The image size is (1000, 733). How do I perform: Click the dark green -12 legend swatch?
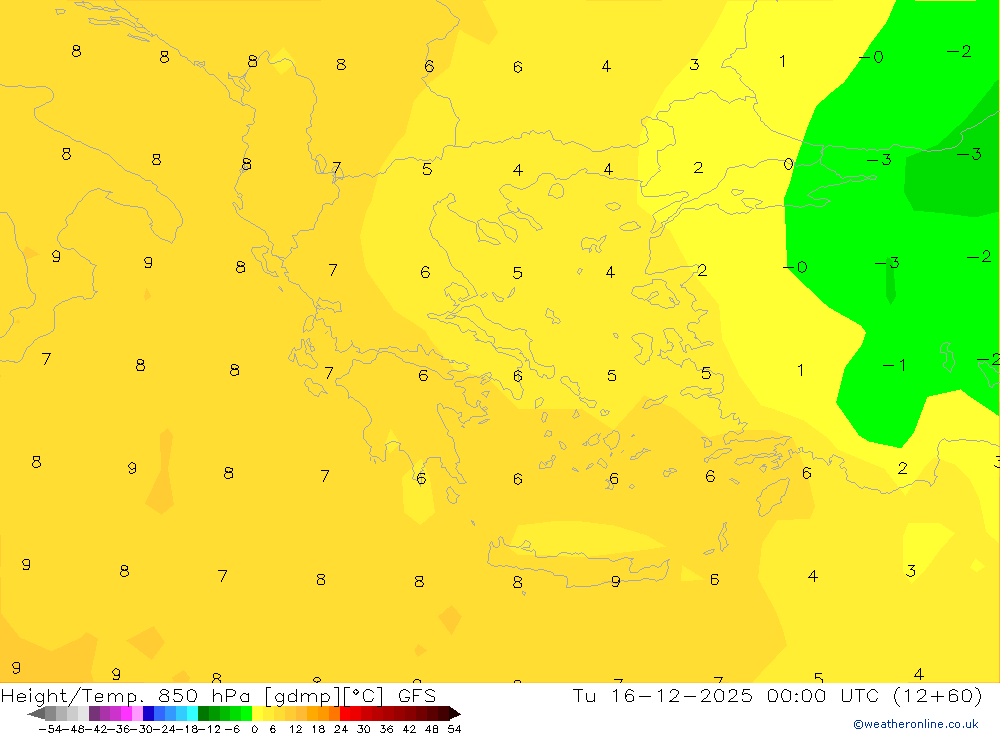(x=203, y=713)
